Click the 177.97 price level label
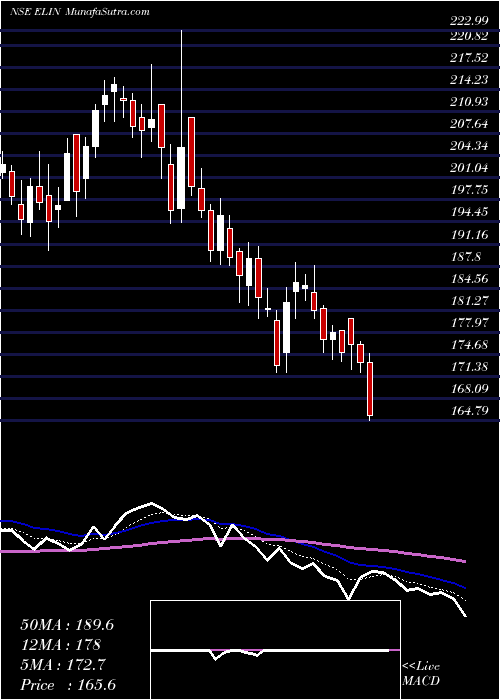This screenshot has width=500, height=700. coord(469,322)
